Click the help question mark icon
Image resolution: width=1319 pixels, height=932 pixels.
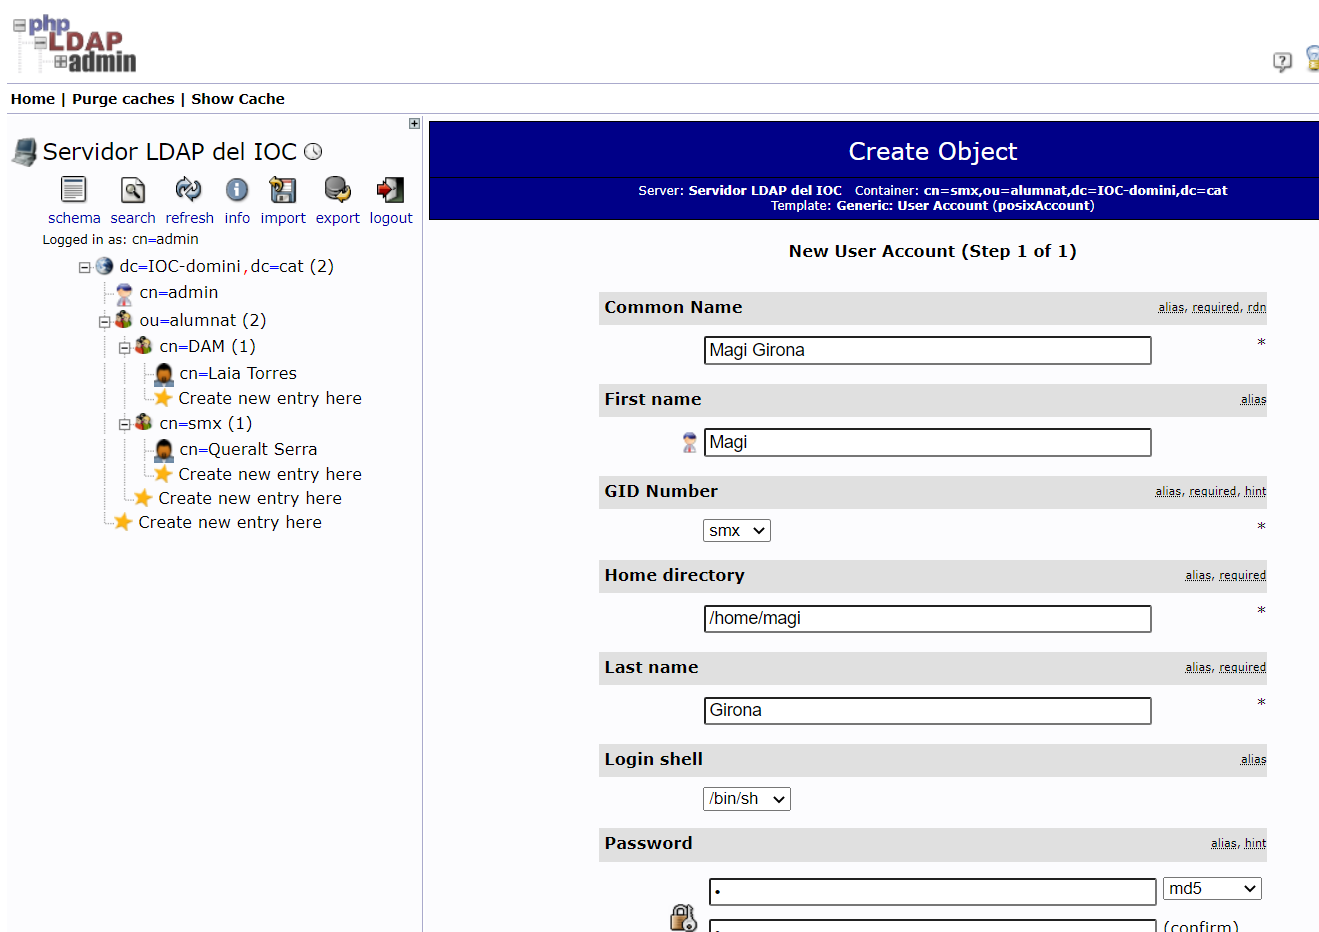1282,62
